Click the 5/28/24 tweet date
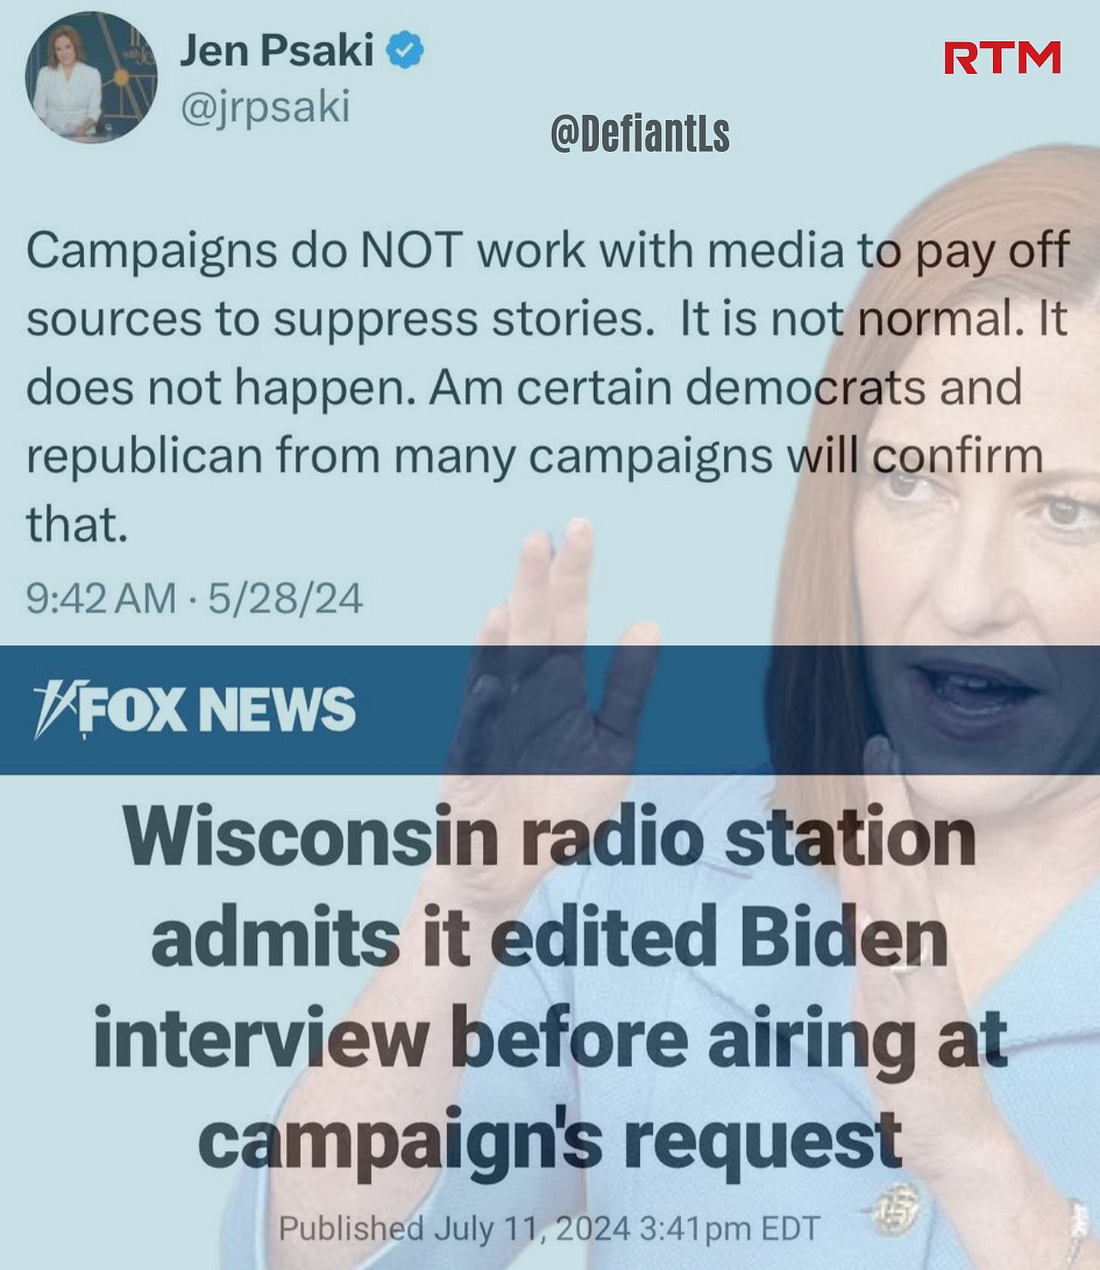 click(x=285, y=599)
